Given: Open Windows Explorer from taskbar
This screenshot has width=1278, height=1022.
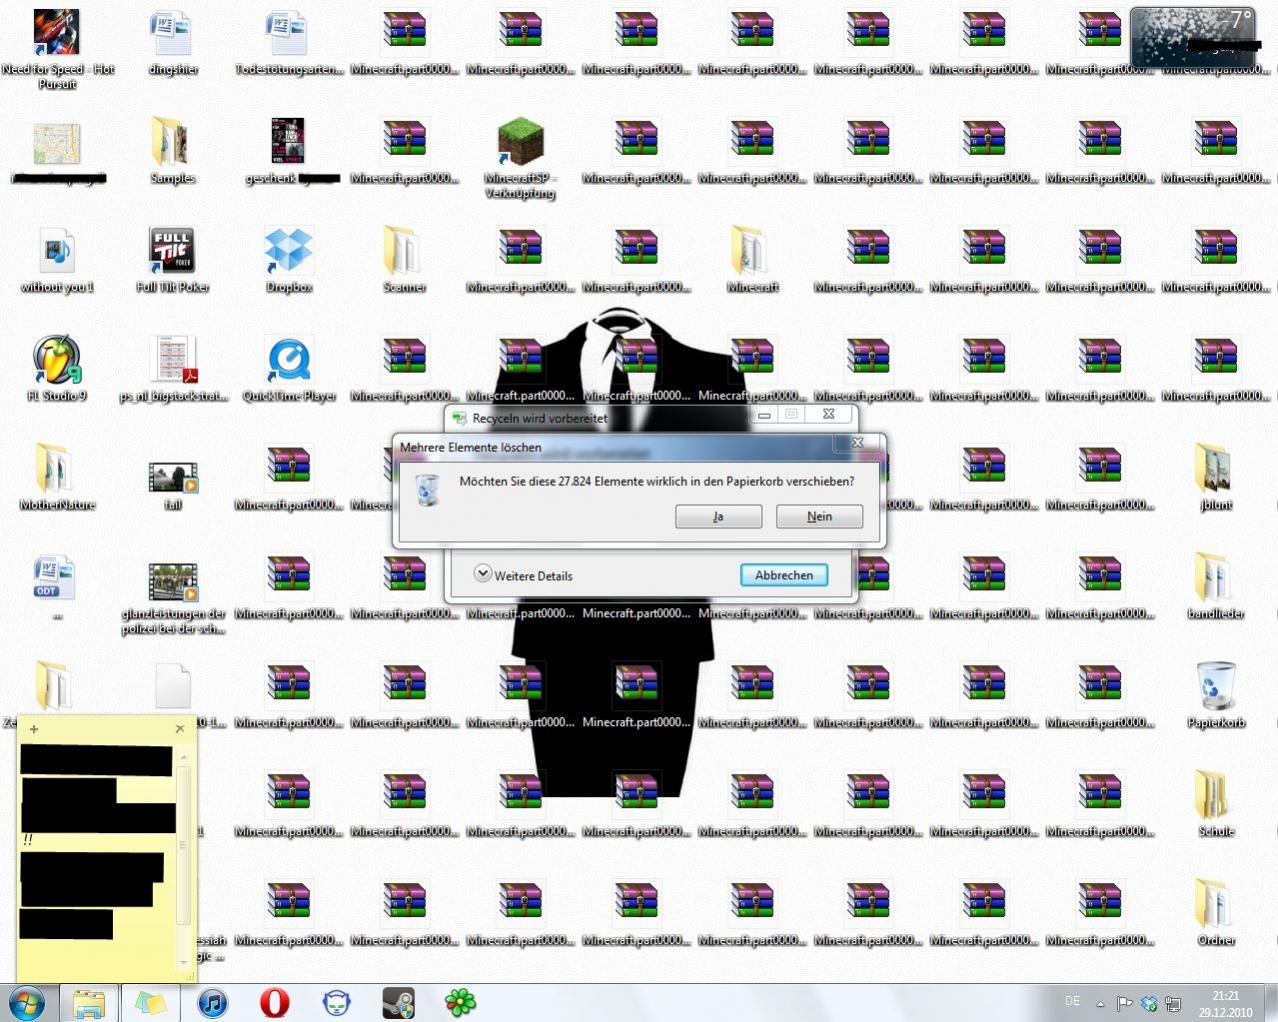Looking at the screenshot, I should 89,1002.
